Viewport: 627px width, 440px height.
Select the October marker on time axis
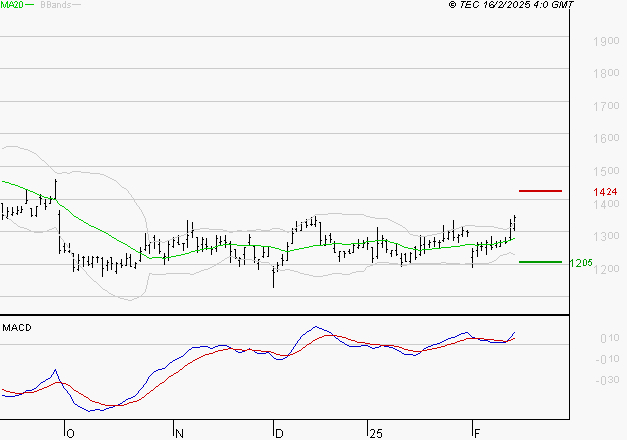(x=70, y=433)
